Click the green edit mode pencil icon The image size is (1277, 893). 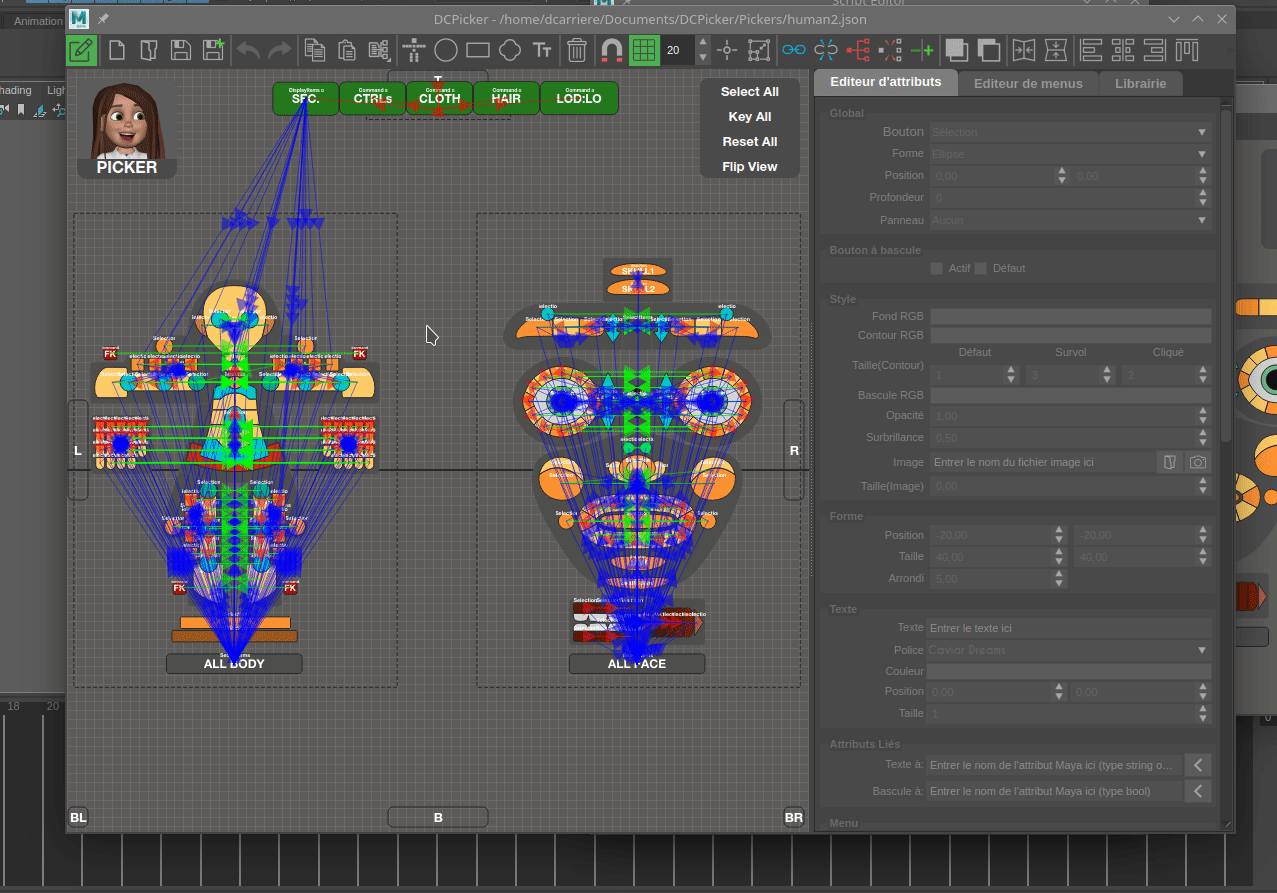pos(82,50)
